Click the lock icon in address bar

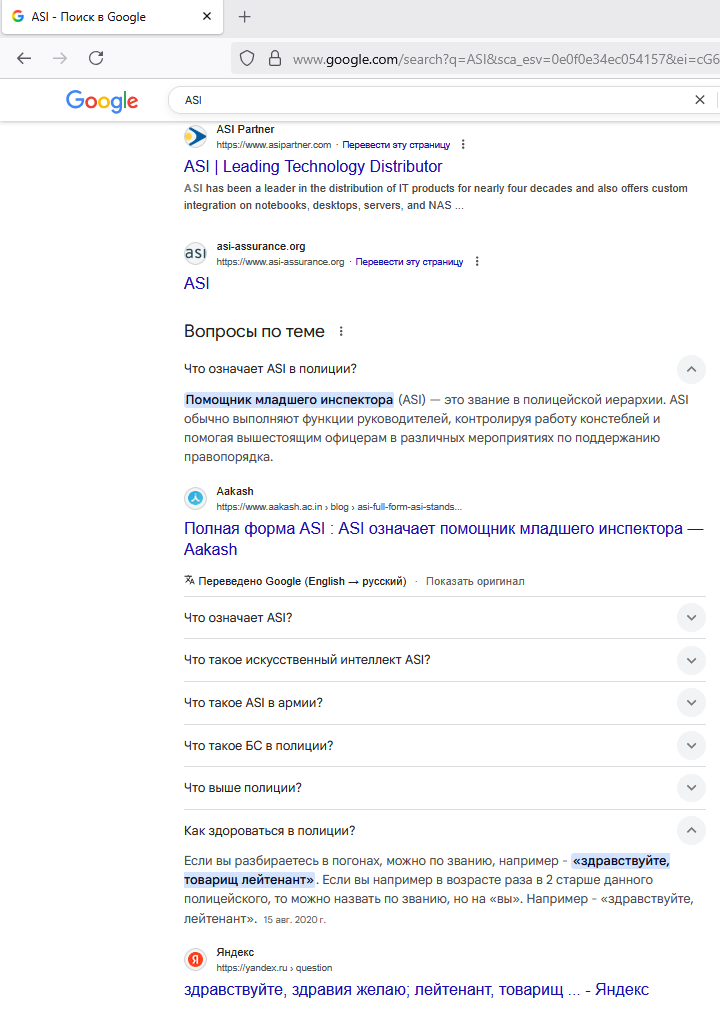(275, 59)
